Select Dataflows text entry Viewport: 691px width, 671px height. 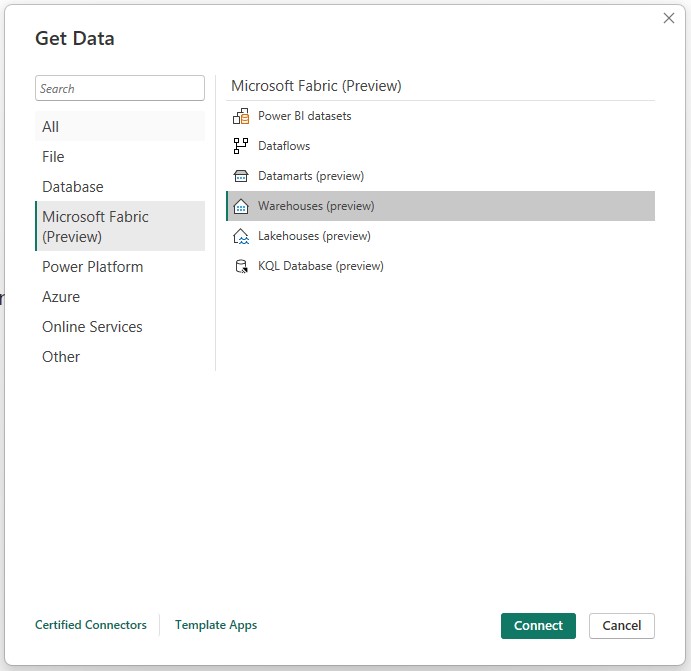click(x=284, y=146)
